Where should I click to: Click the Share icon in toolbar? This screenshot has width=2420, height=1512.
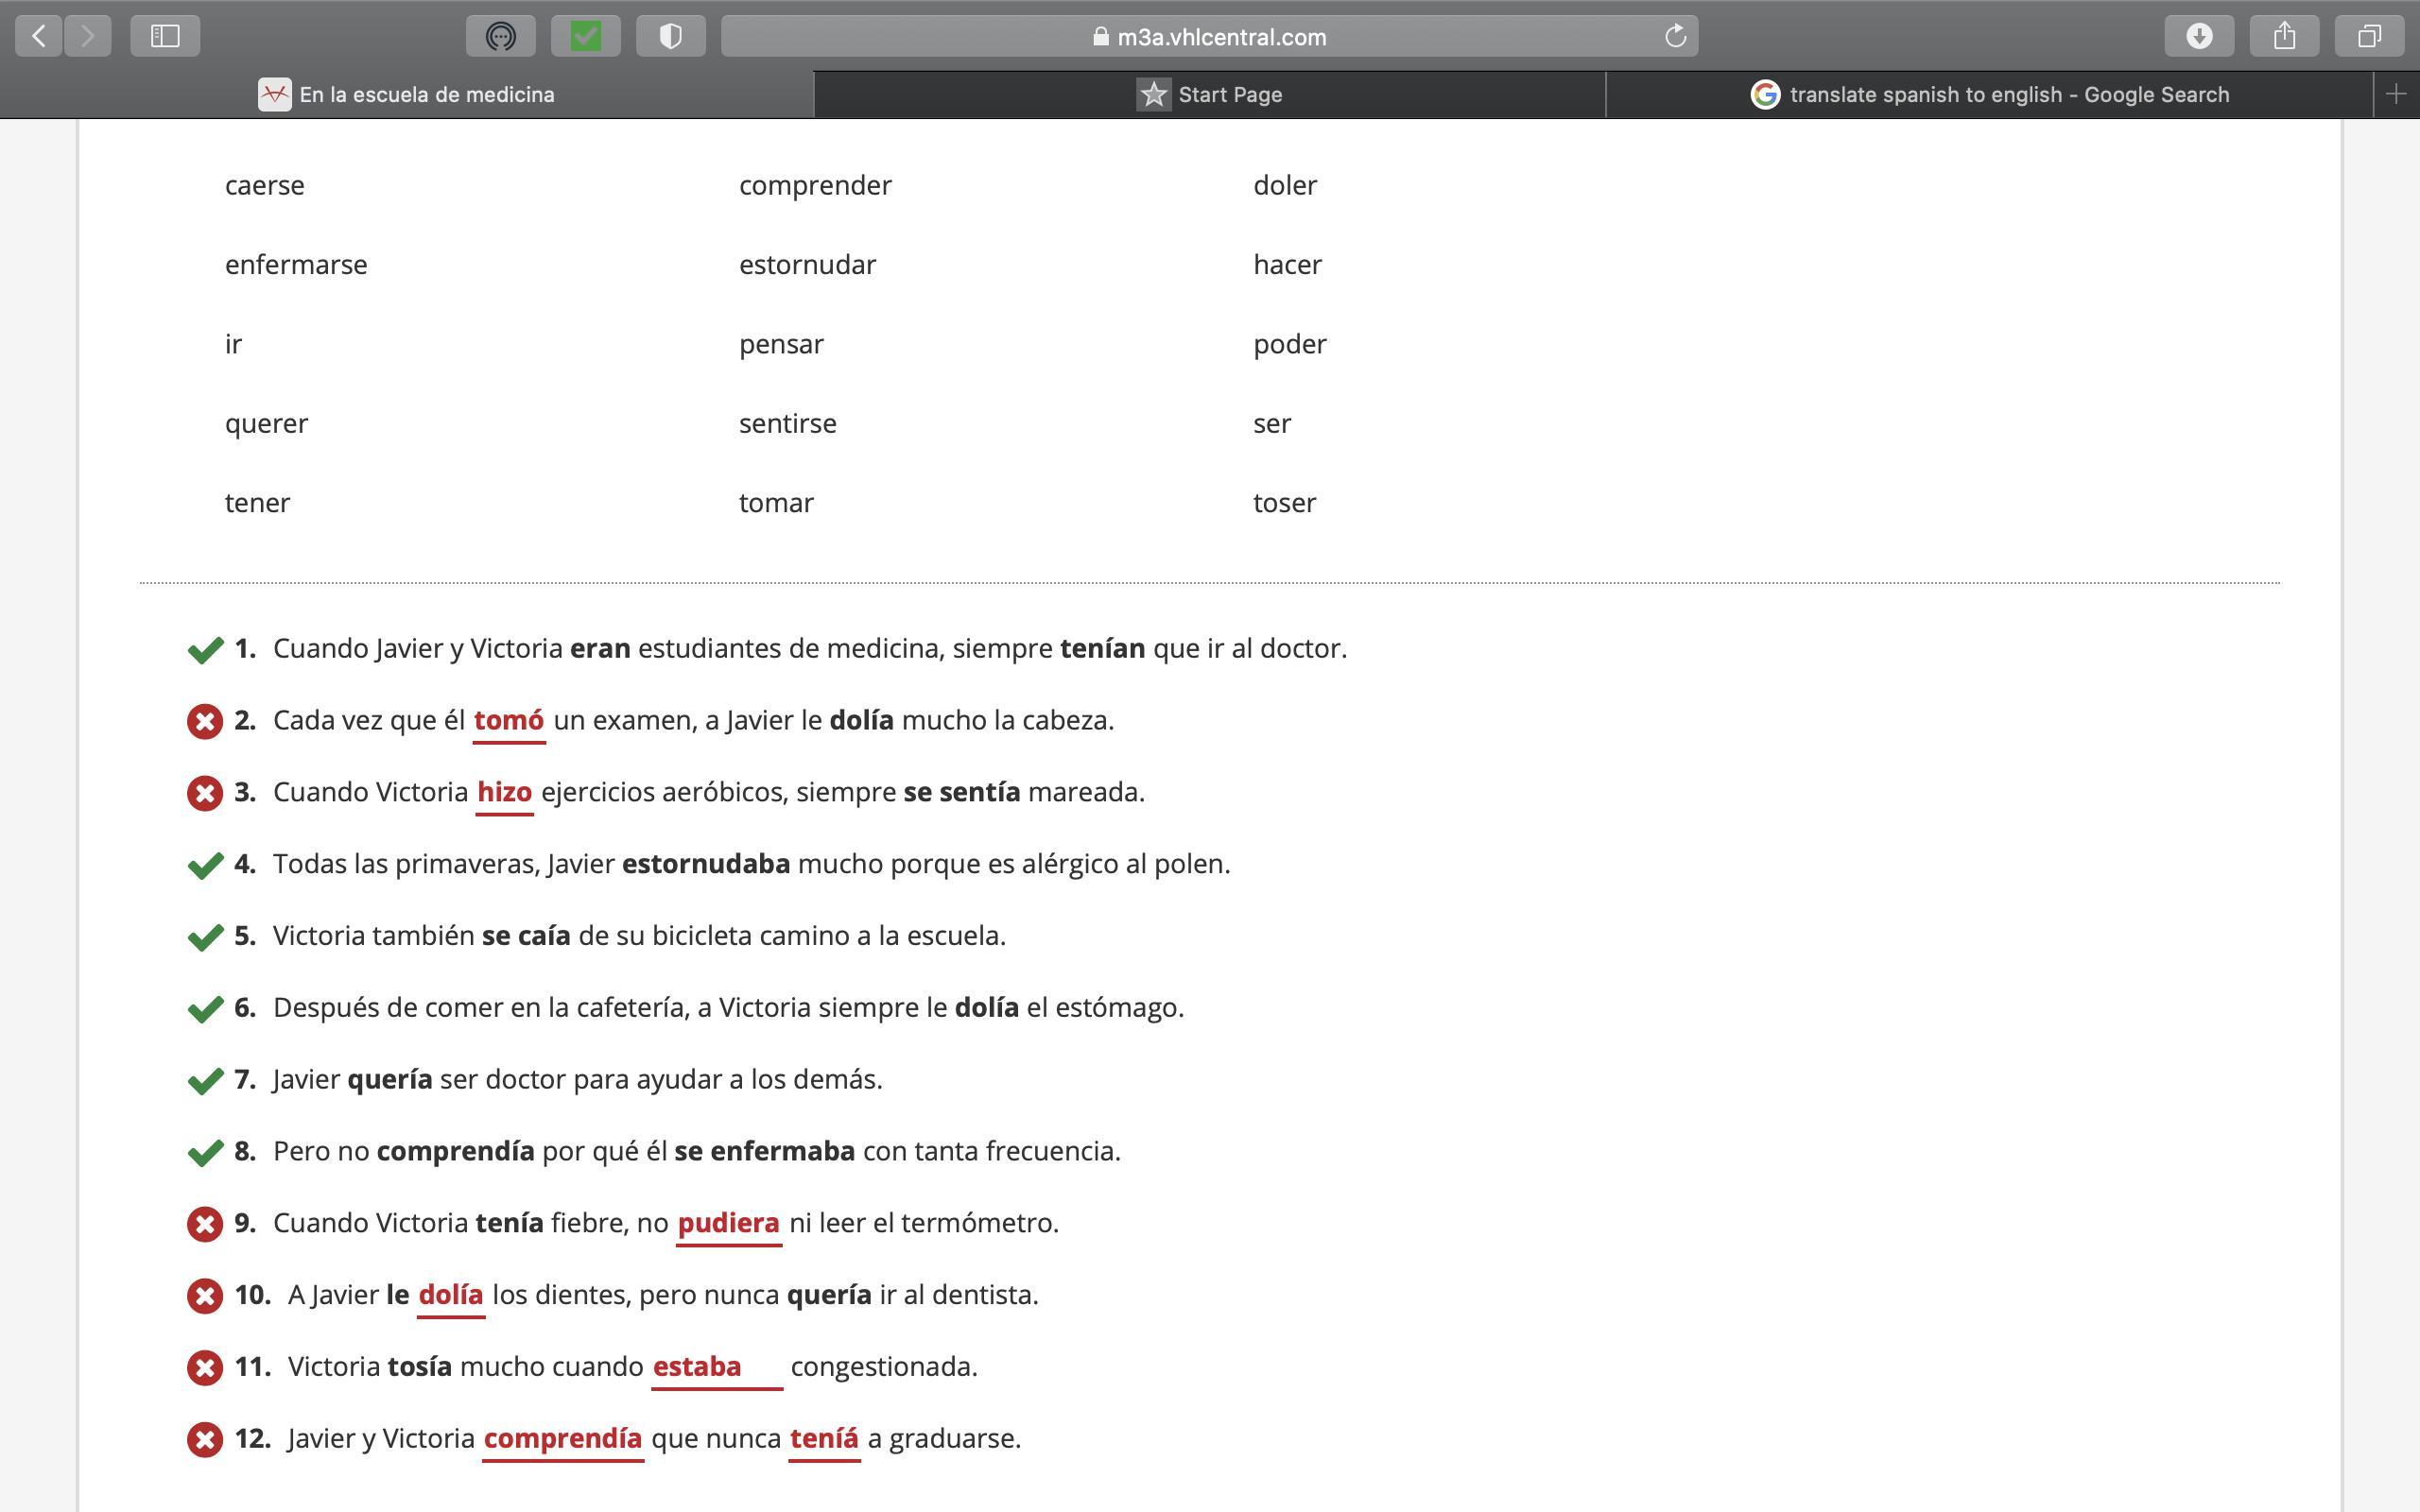tap(2283, 37)
